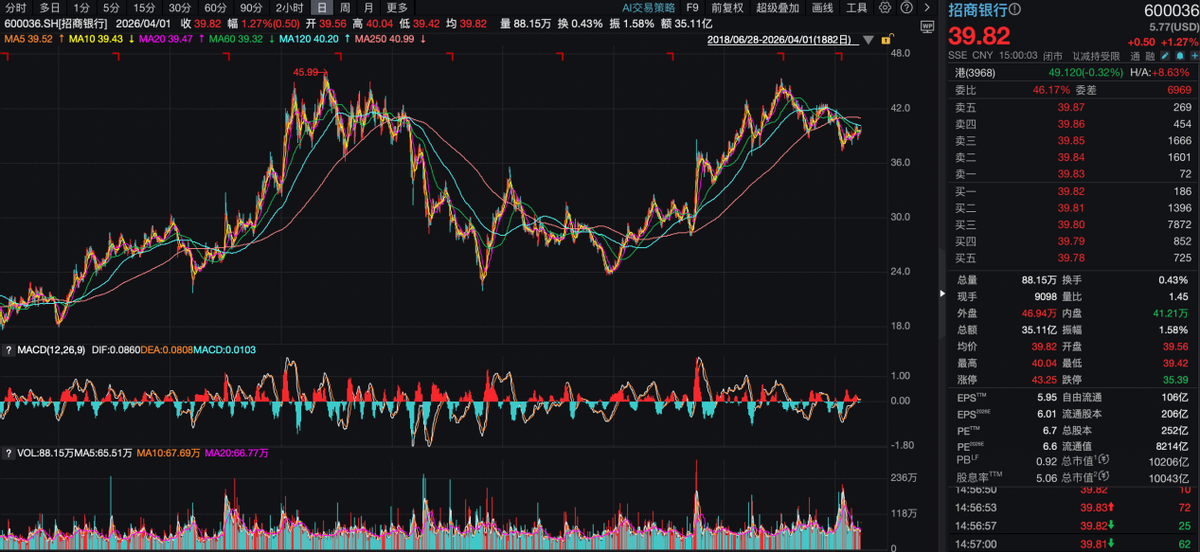
Task: Select the 分时 intraday tab
Action: 16,7
